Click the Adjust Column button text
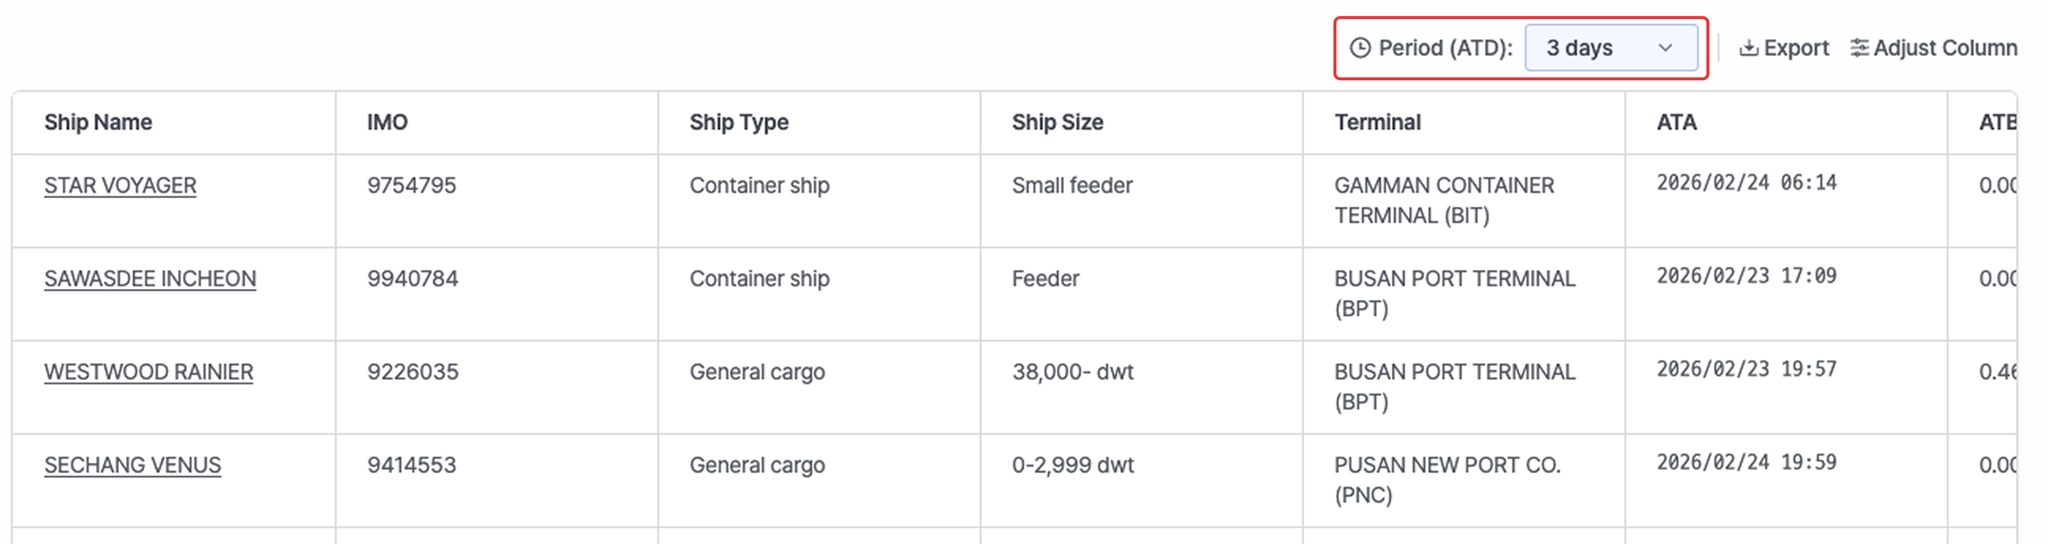The width and height of the screenshot is (2048, 544). 1945,48
